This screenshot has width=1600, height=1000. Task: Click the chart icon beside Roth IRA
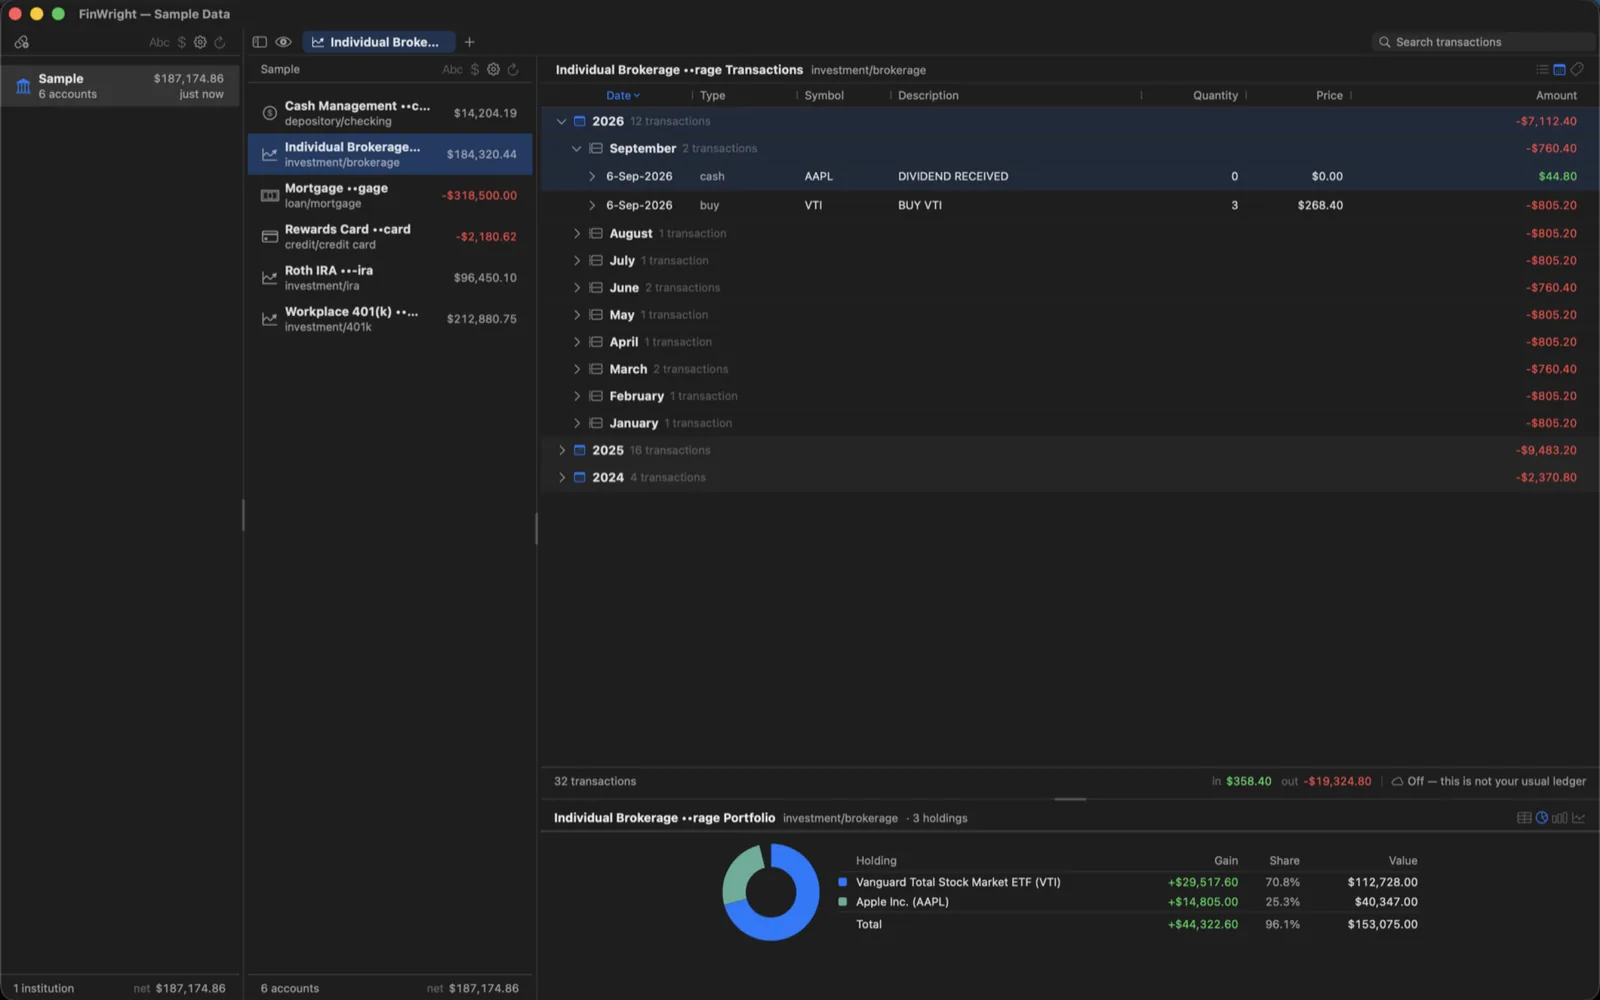269,278
